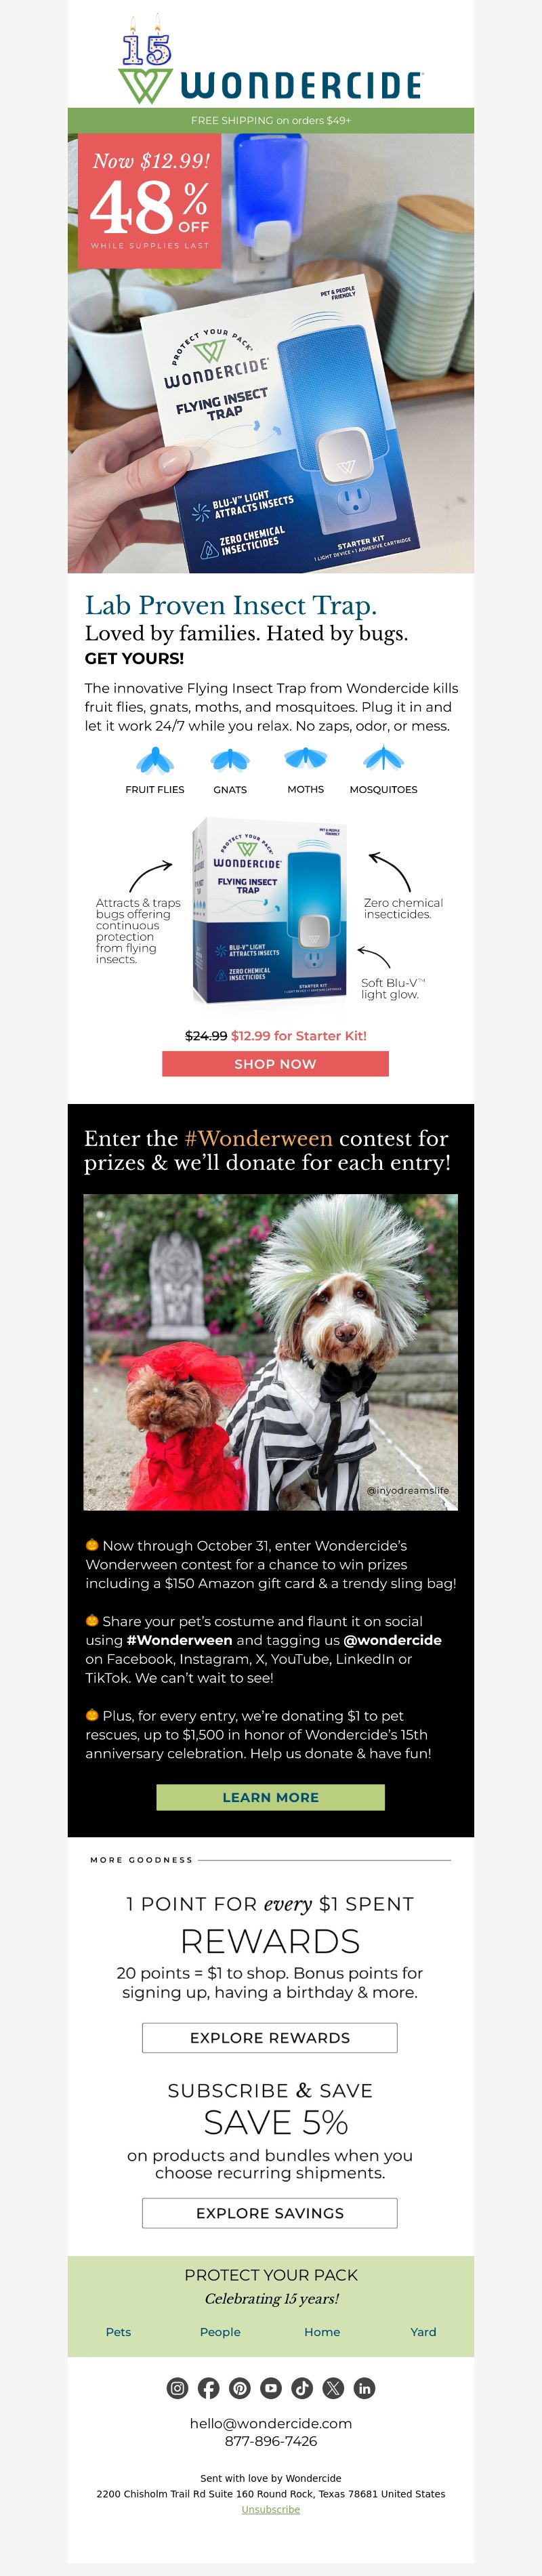
Task: Open the Facebook social icon
Action: pyautogui.click(x=208, y=2388)
